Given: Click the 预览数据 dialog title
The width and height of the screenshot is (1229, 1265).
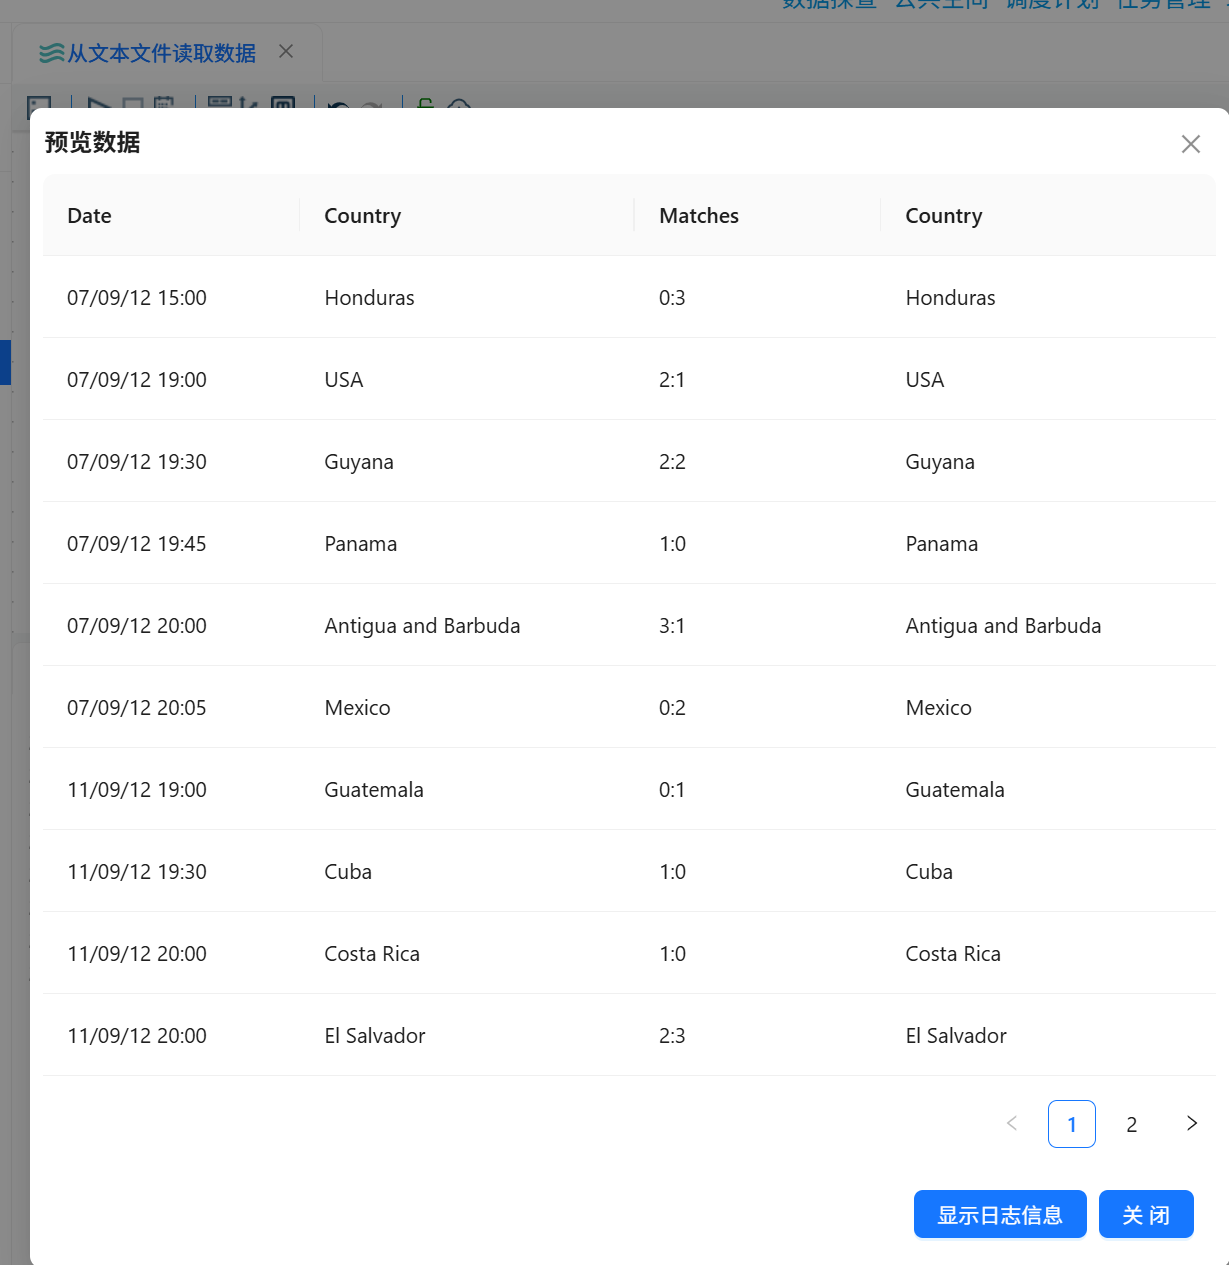Looking at the screenshot, I should [x=92, y=143].
